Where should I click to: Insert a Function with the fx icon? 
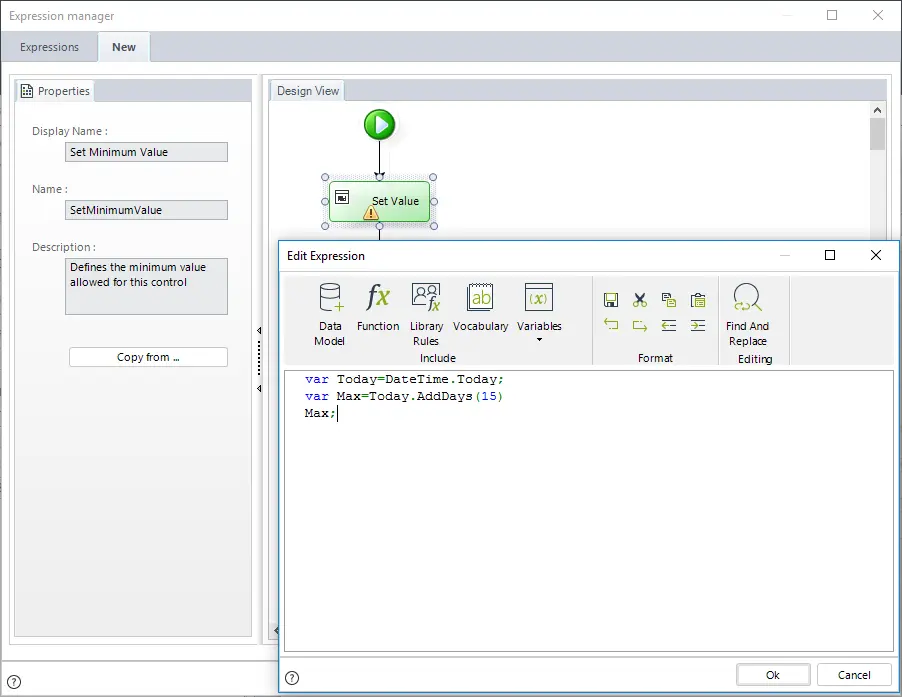(x=378, y=307)
